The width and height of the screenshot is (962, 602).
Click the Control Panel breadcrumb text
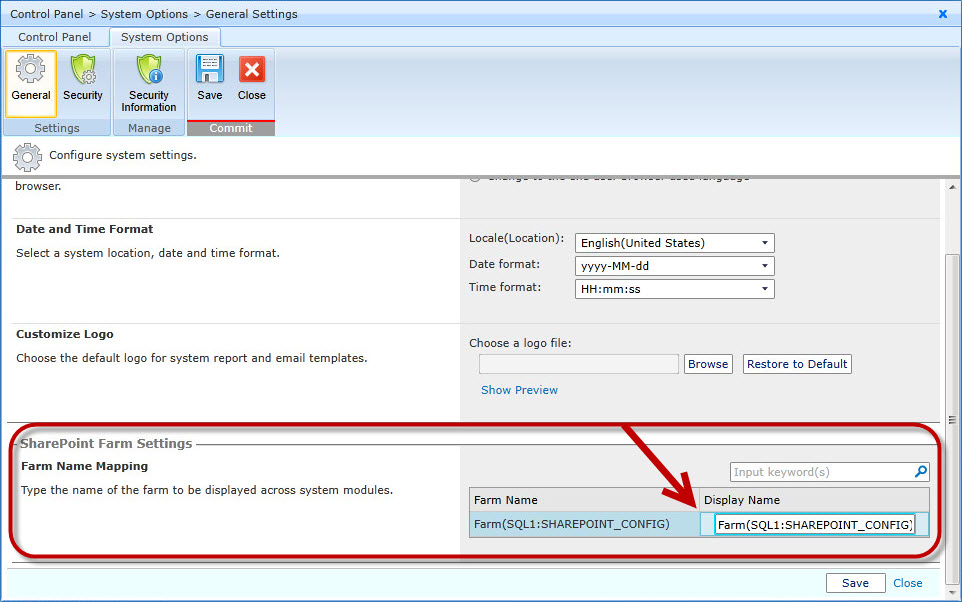(x=47, y=14)
